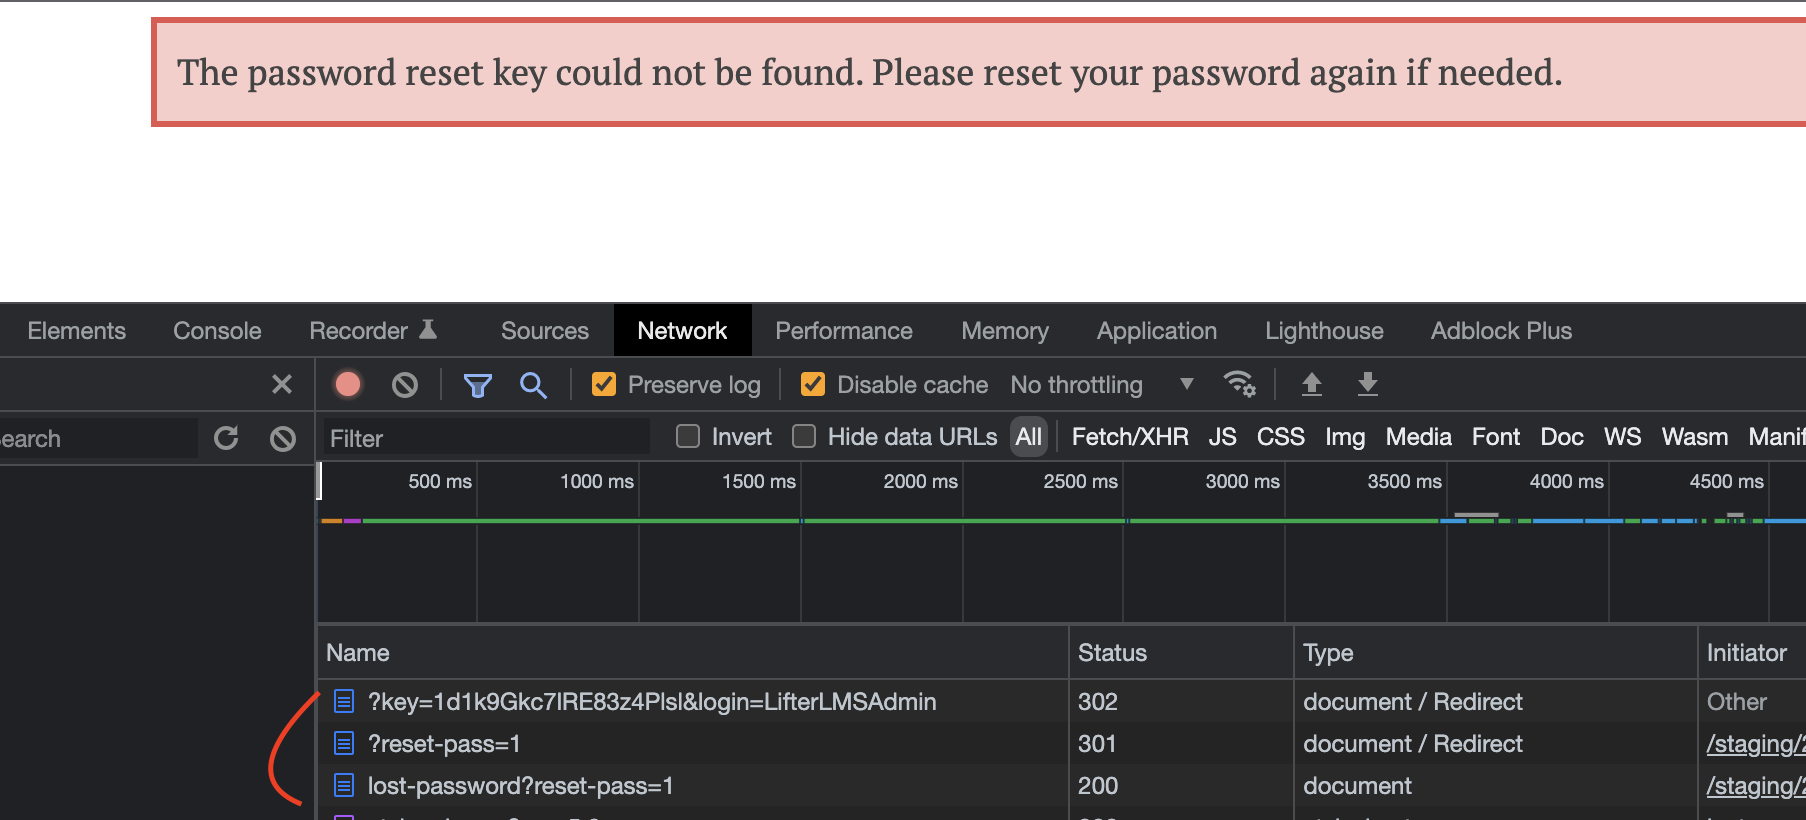This screenshot has width=1806, height=820.
Task: Uncheck Disable cache
Action: click(812, 384)
